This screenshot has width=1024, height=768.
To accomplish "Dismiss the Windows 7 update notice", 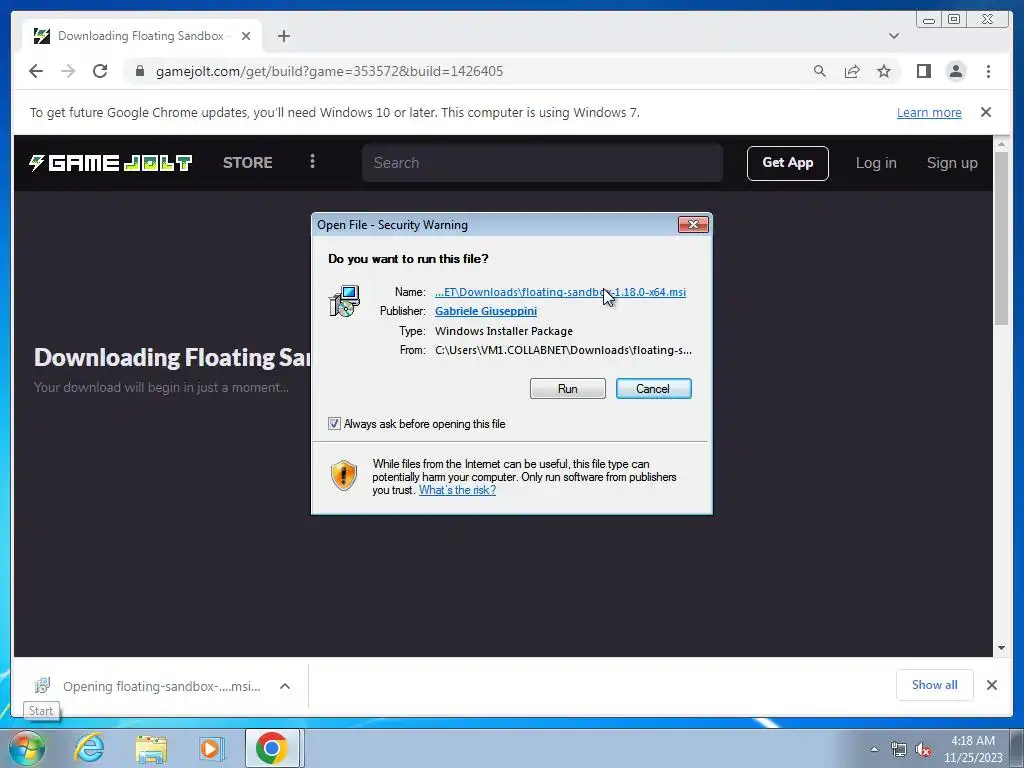I will (x=985, y=112).
